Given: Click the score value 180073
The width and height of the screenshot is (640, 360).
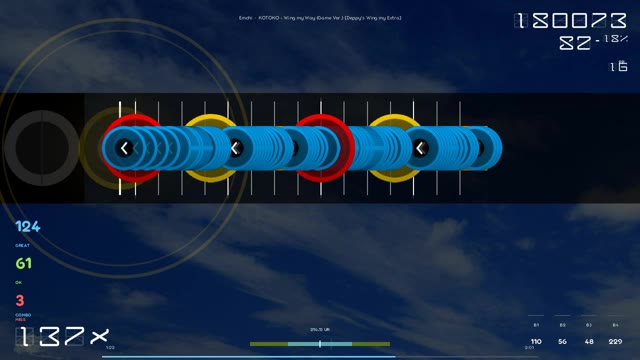Looking at the screenshot, I should pos(570,20).
